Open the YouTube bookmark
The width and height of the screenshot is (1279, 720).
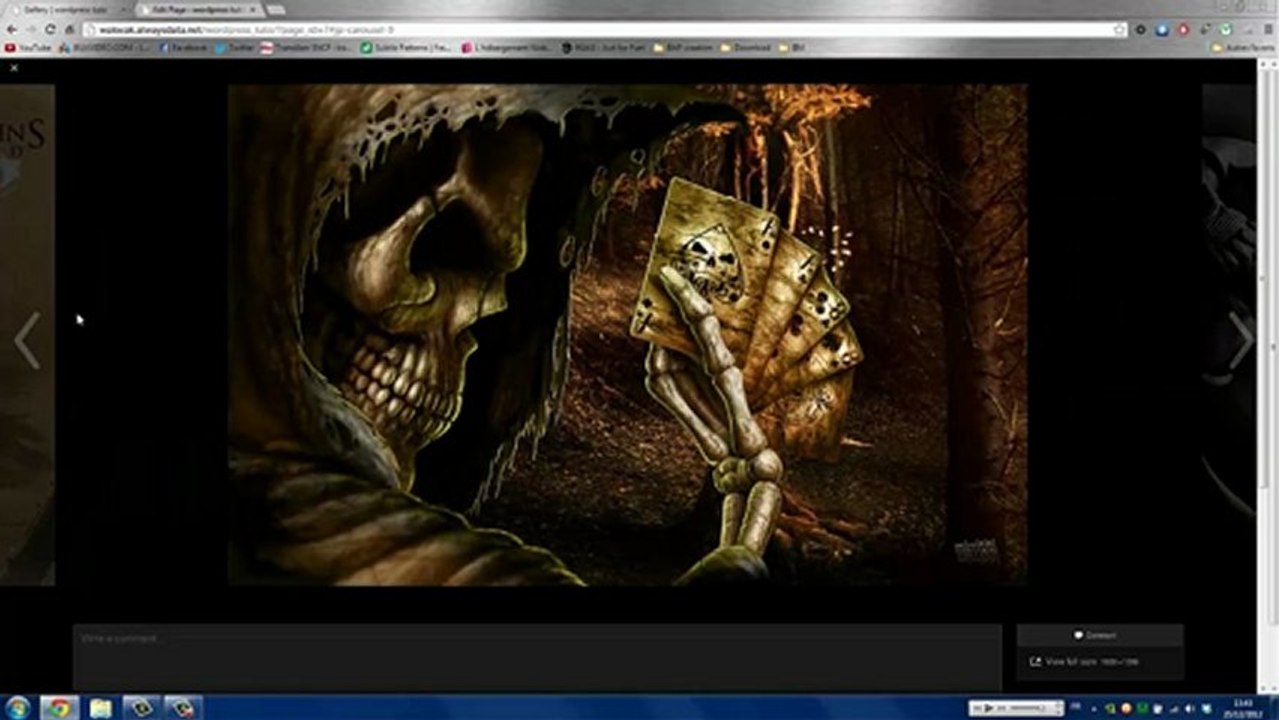click(x=28, y=47)
